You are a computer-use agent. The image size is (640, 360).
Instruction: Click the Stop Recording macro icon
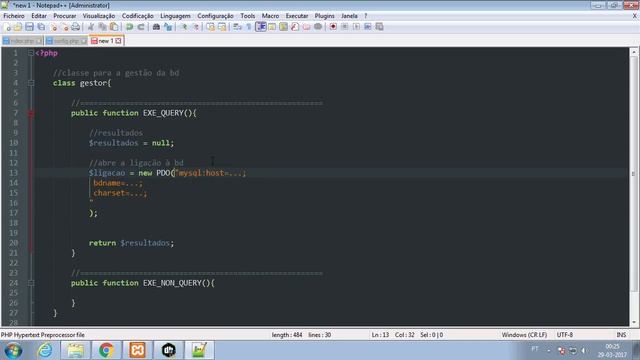coord(344,27)
